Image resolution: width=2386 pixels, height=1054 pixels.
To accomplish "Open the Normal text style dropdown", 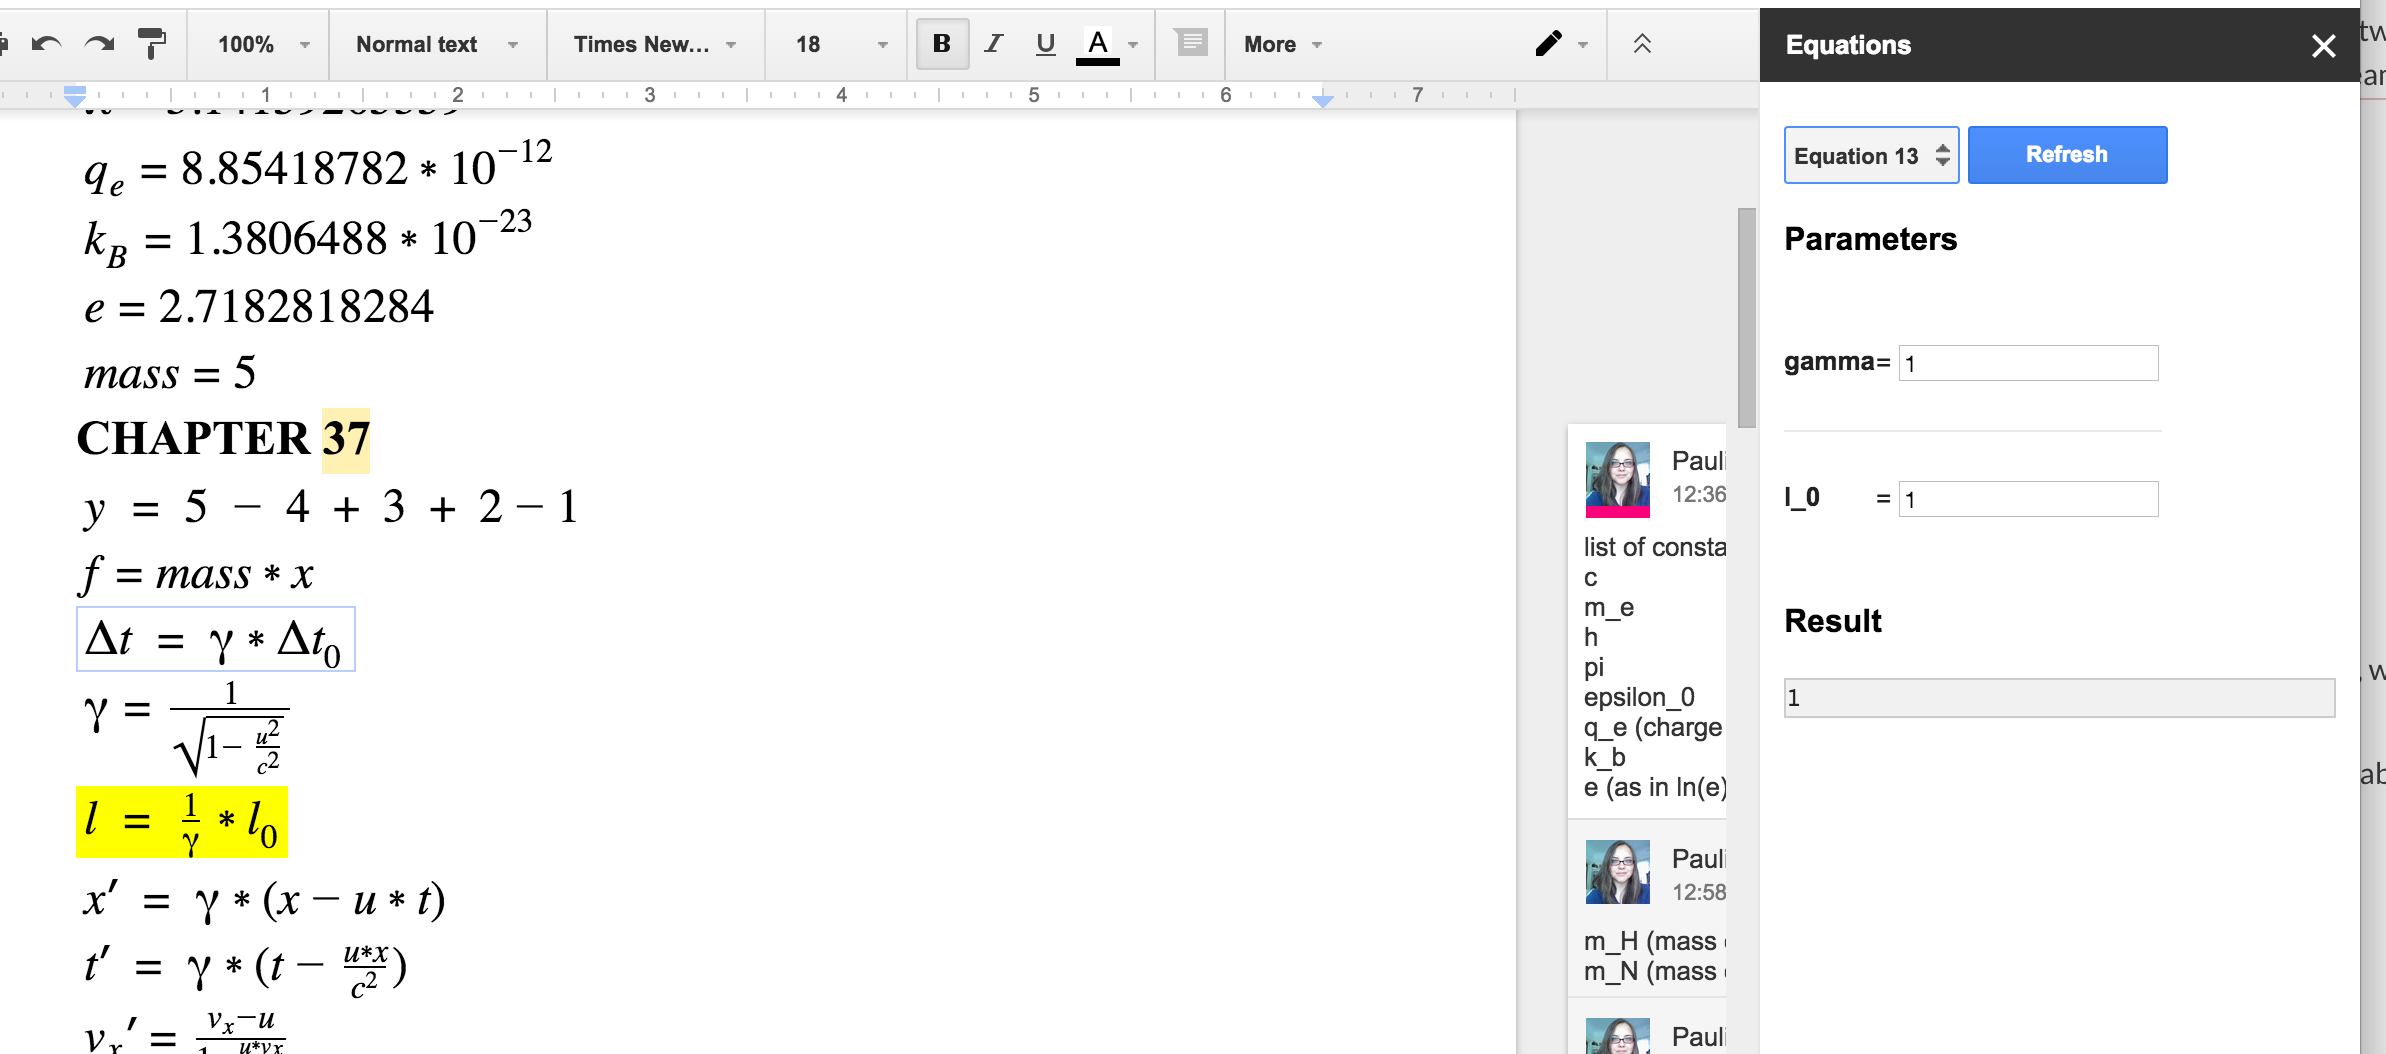I will [437, 44].
